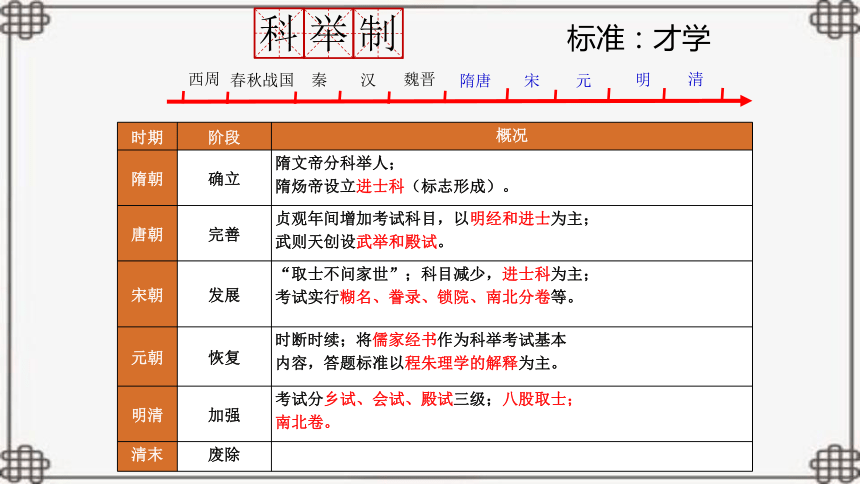Click the blue 宋 timeline label
Screen dimensions: 860x484
[531, 81]
